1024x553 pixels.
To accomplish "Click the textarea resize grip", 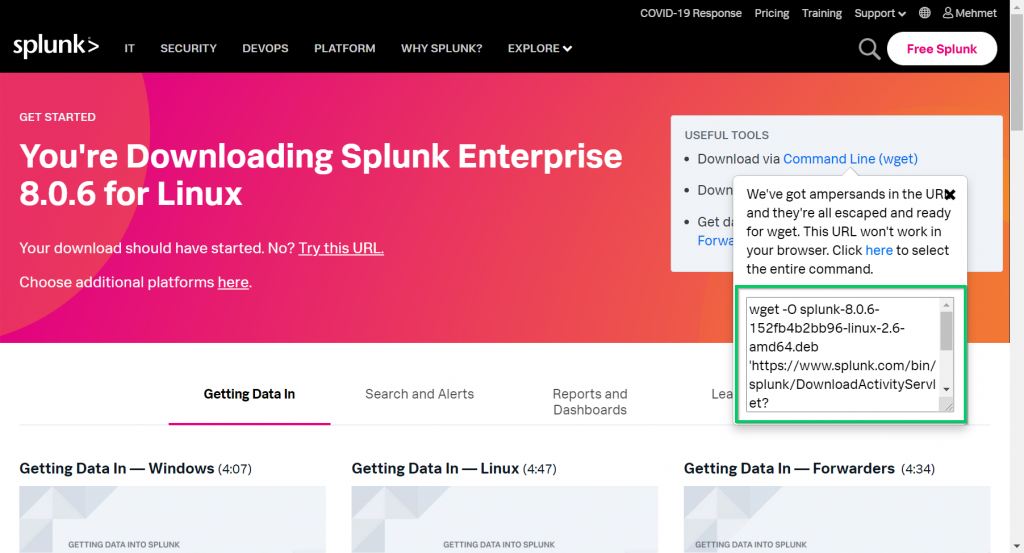I will coord(948,405).
